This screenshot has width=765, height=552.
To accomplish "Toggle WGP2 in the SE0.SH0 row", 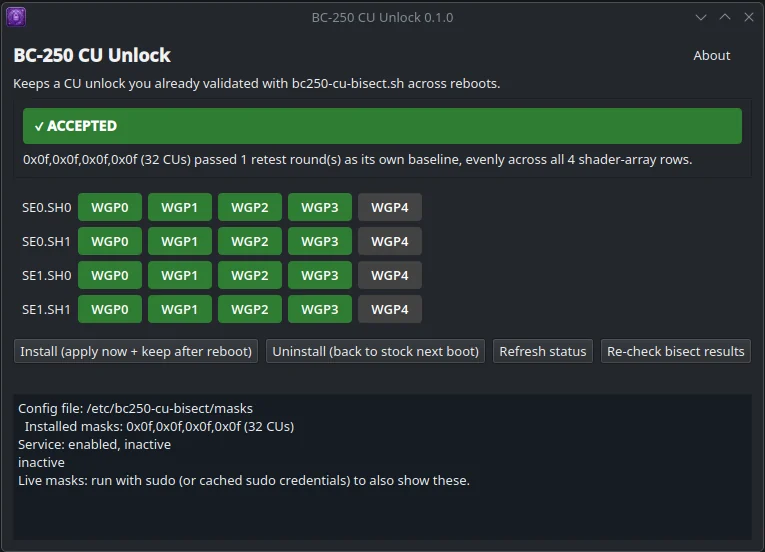I will coord(250,207).
